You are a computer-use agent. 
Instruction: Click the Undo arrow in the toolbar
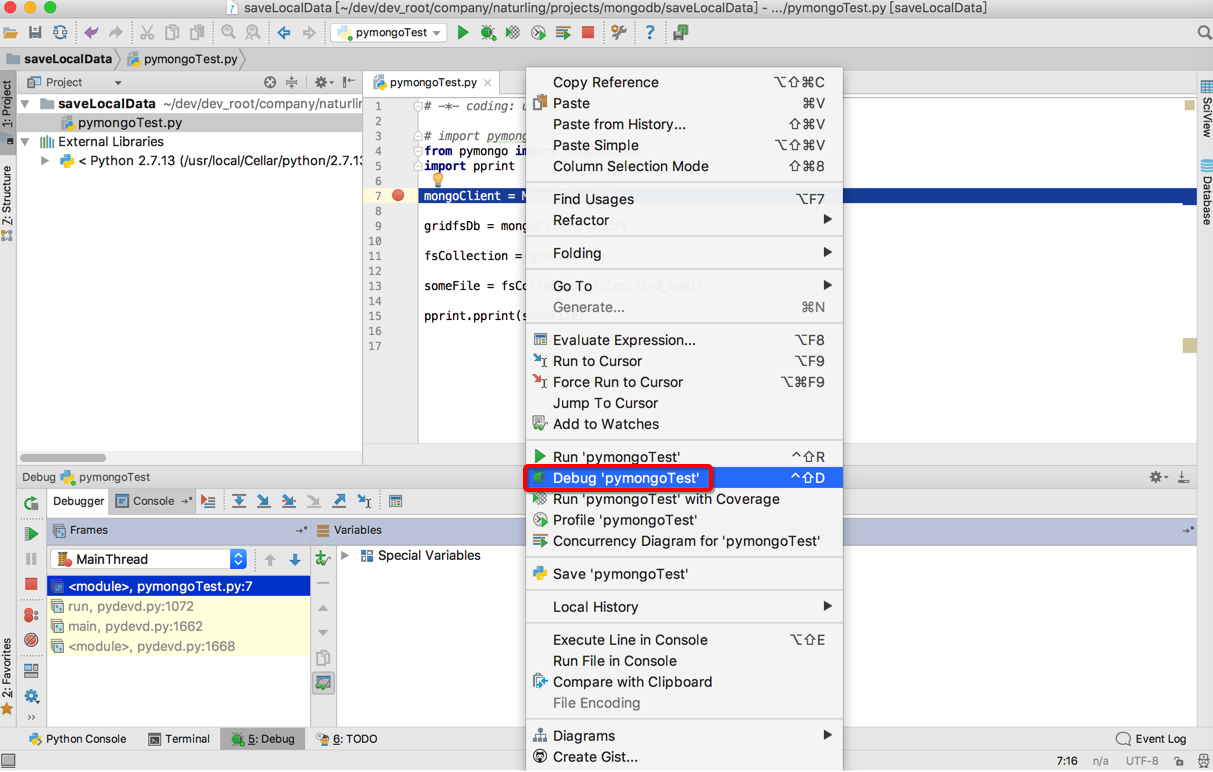click(91, 33)
